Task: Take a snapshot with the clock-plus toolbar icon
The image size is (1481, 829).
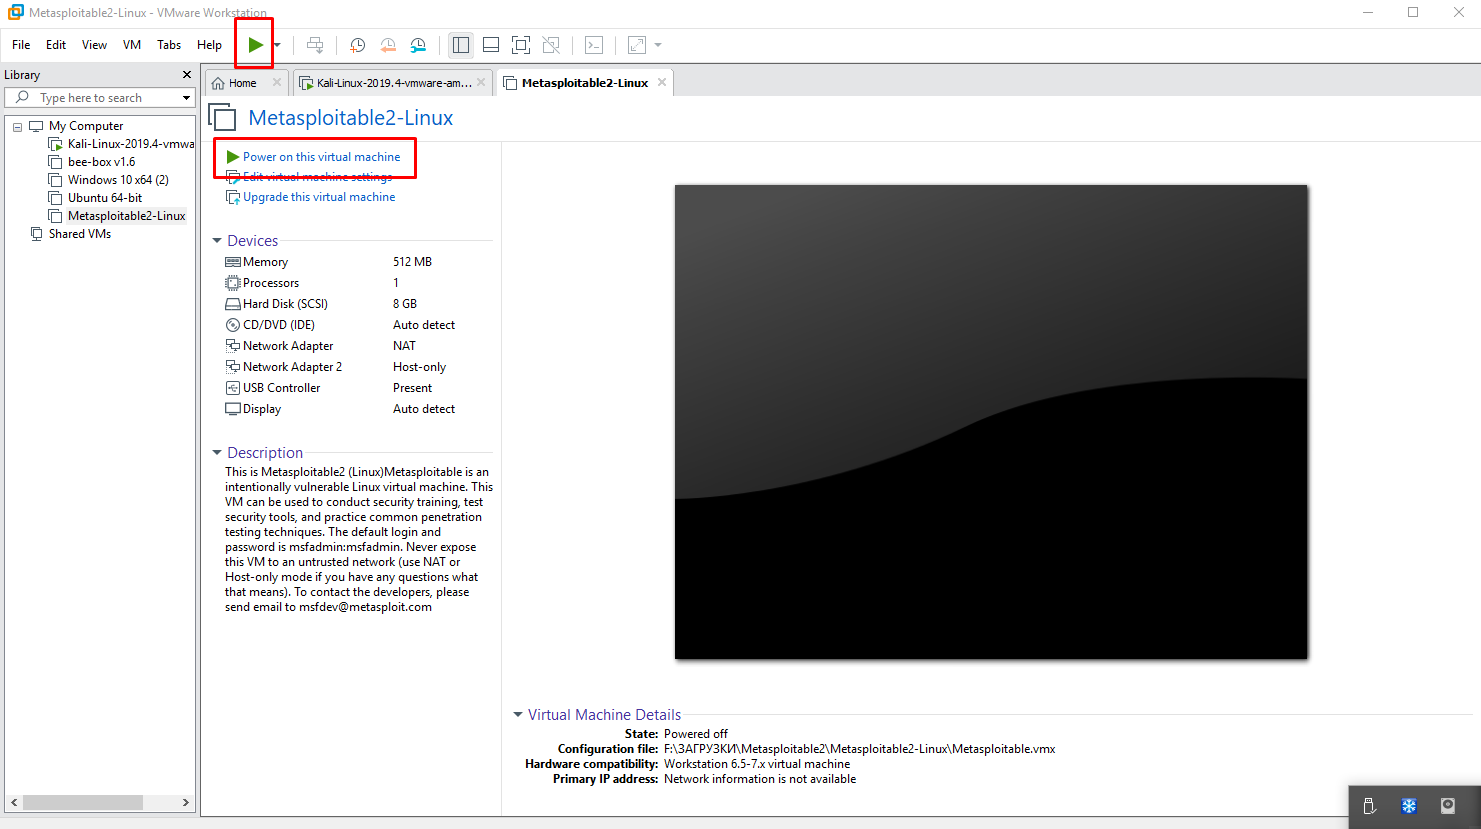Action: [x=357, y=45]
